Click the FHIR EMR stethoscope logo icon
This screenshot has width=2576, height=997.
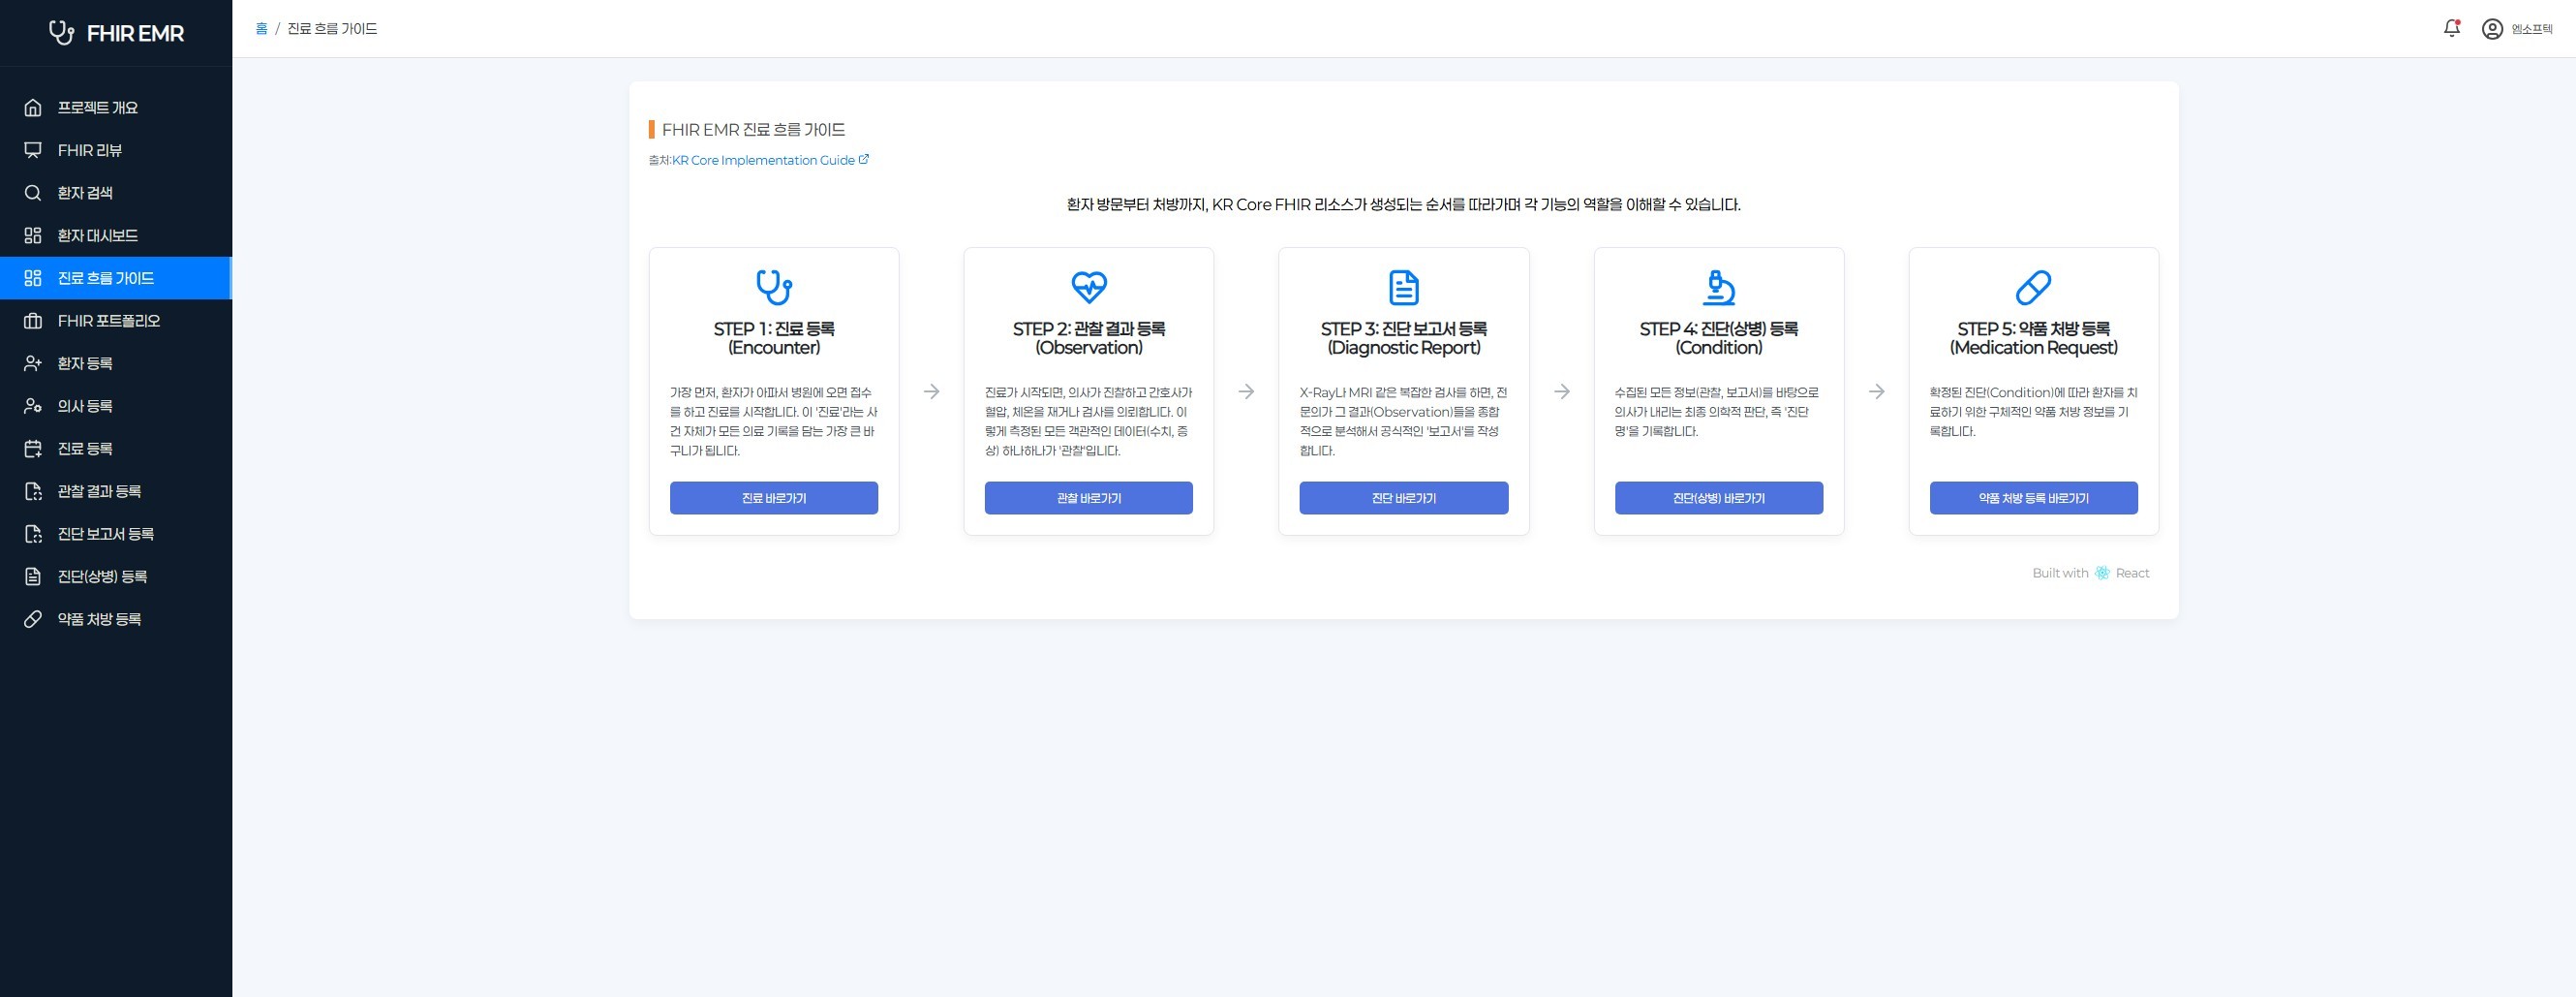click(x=62, y=33)
